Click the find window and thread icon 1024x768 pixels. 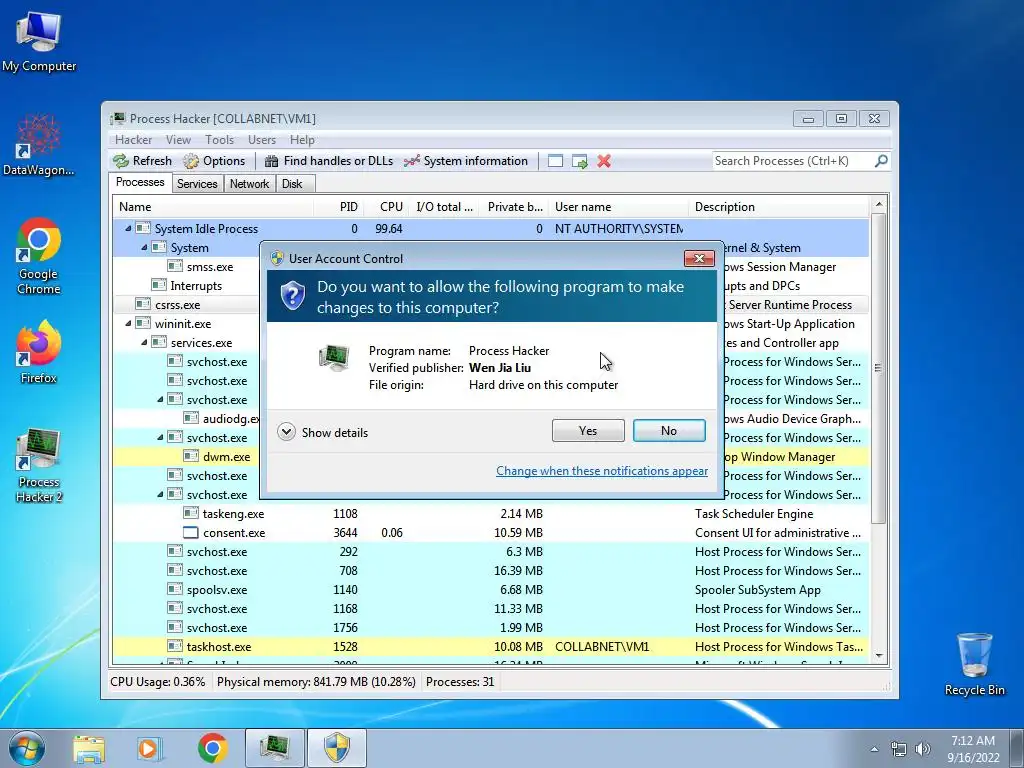click(x=579, y=161)
